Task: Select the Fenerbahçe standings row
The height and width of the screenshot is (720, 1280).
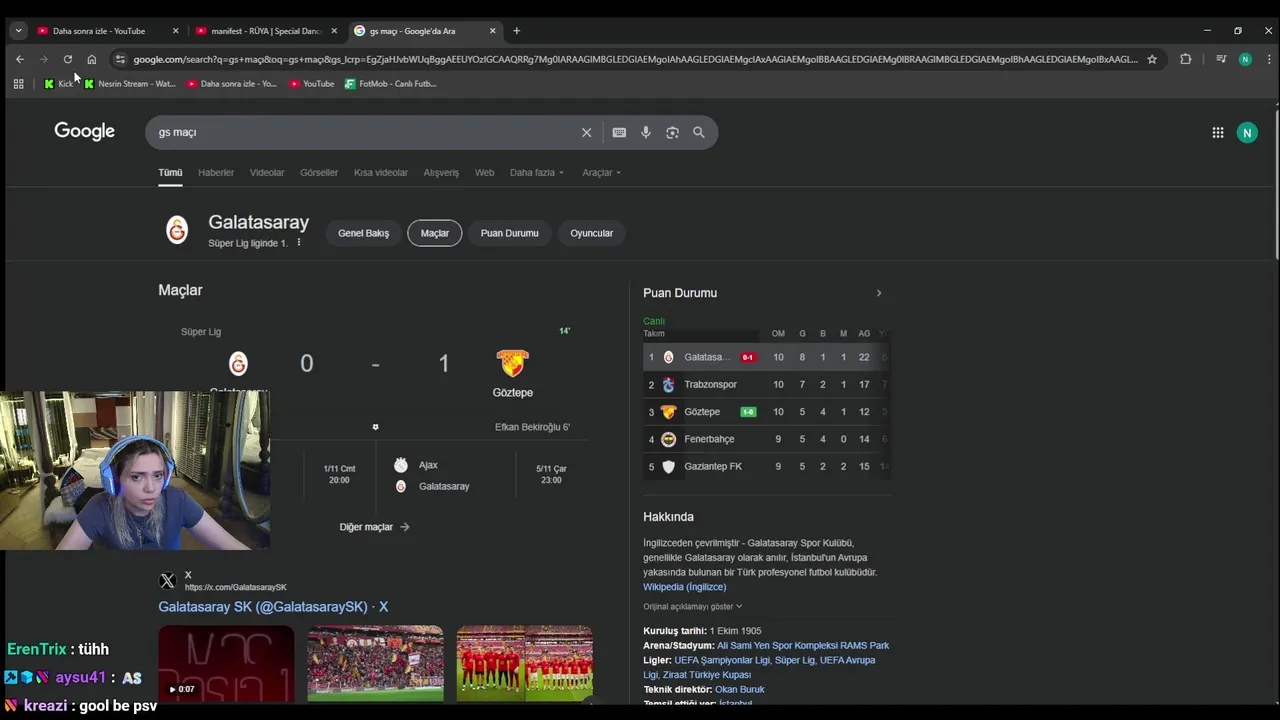Action: point(766,439)
